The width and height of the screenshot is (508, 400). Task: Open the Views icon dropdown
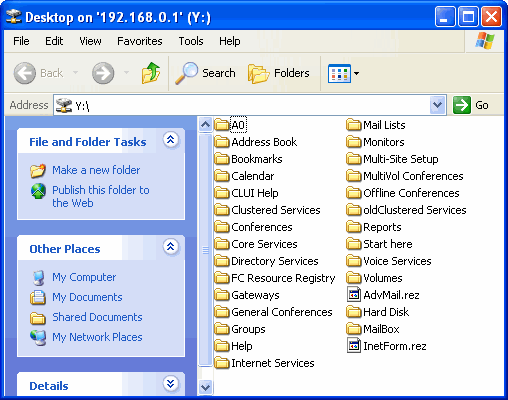[x=343, y=73]
